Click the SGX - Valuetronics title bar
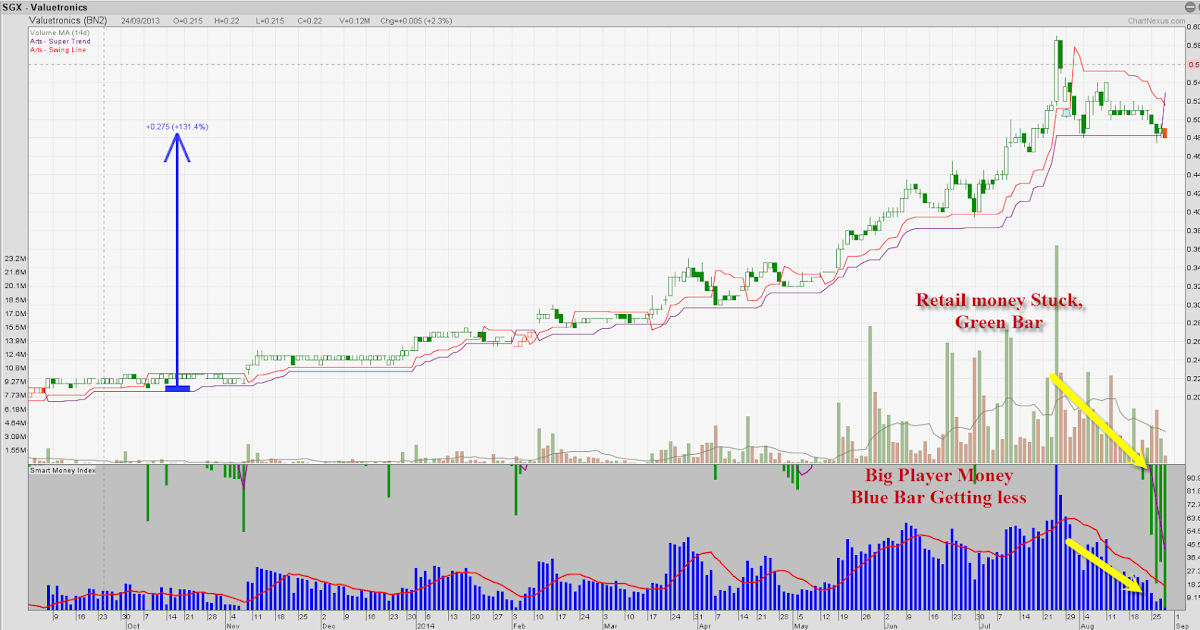Image resolution: width=1200 pixels, height=630 pixels. click(x=45, y=7)
